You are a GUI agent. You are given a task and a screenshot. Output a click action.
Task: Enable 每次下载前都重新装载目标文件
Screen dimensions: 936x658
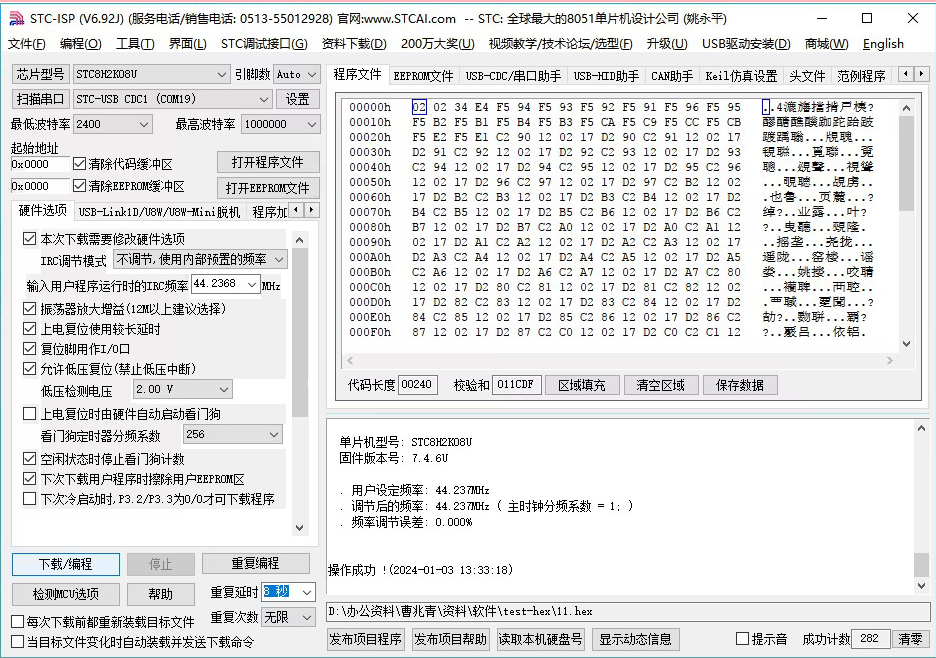pyautogui.click(x=18, y=622)
